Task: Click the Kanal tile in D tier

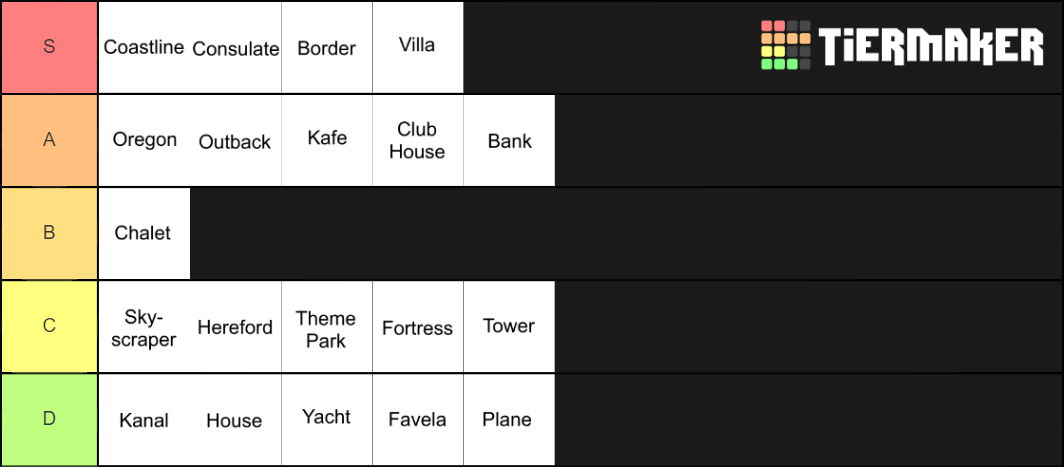Action: (144, 419)
